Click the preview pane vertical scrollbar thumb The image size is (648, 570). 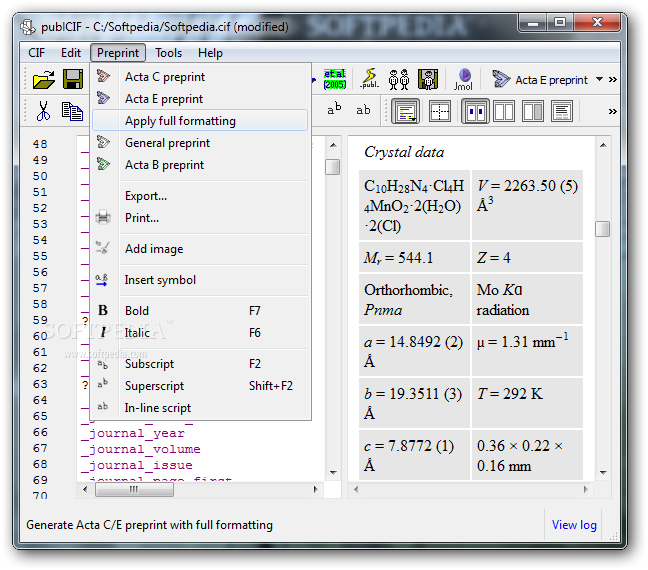[603, 229]
